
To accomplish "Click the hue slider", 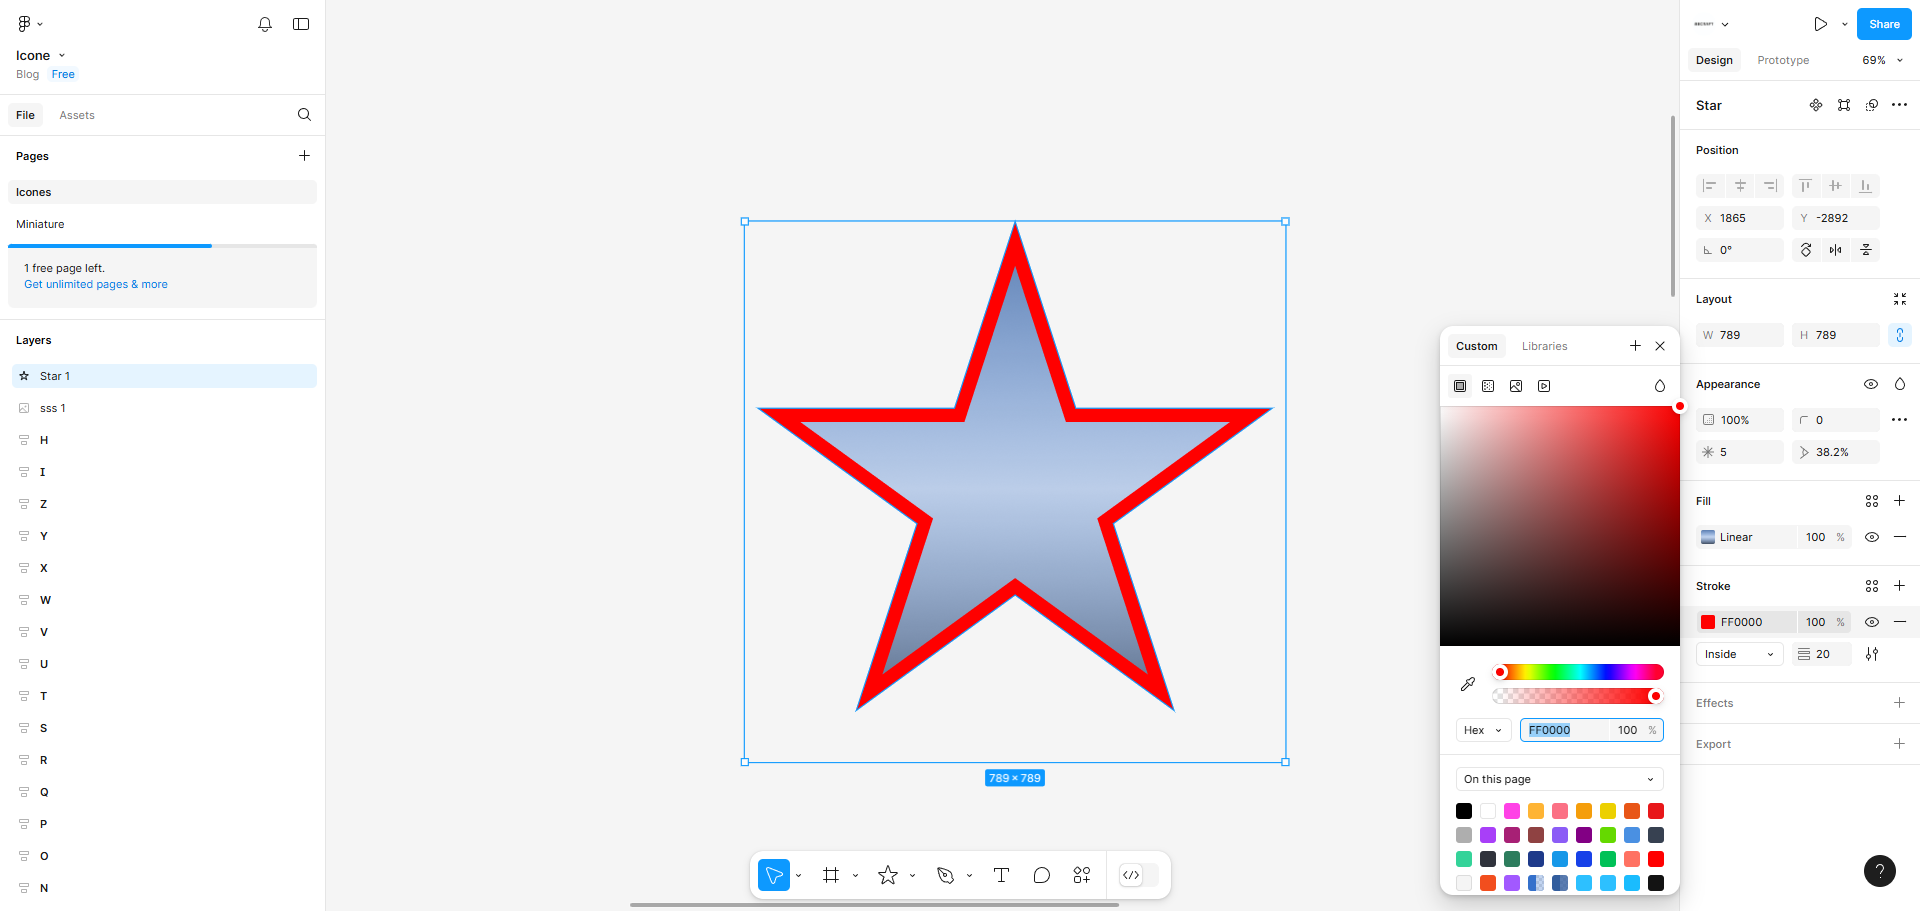I will 1578,672.
